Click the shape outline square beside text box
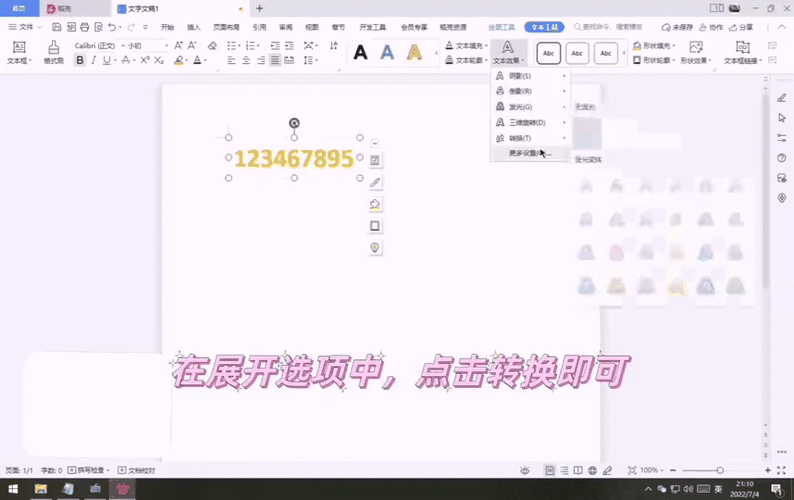Viewport: 794px width, 500px height. pyautogui.click(x=375, y=225)
